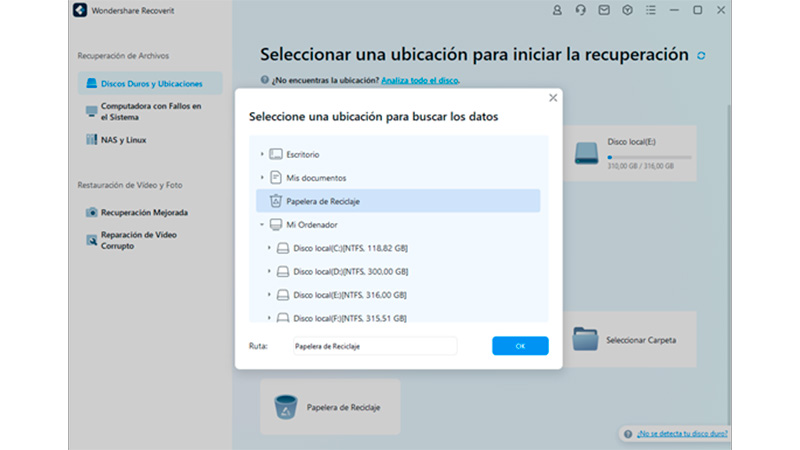The width and height of the screenshot is (800, 450).
Task: Click the Papelera de Reciclaje bin card
Action: [x=330, y=407]
